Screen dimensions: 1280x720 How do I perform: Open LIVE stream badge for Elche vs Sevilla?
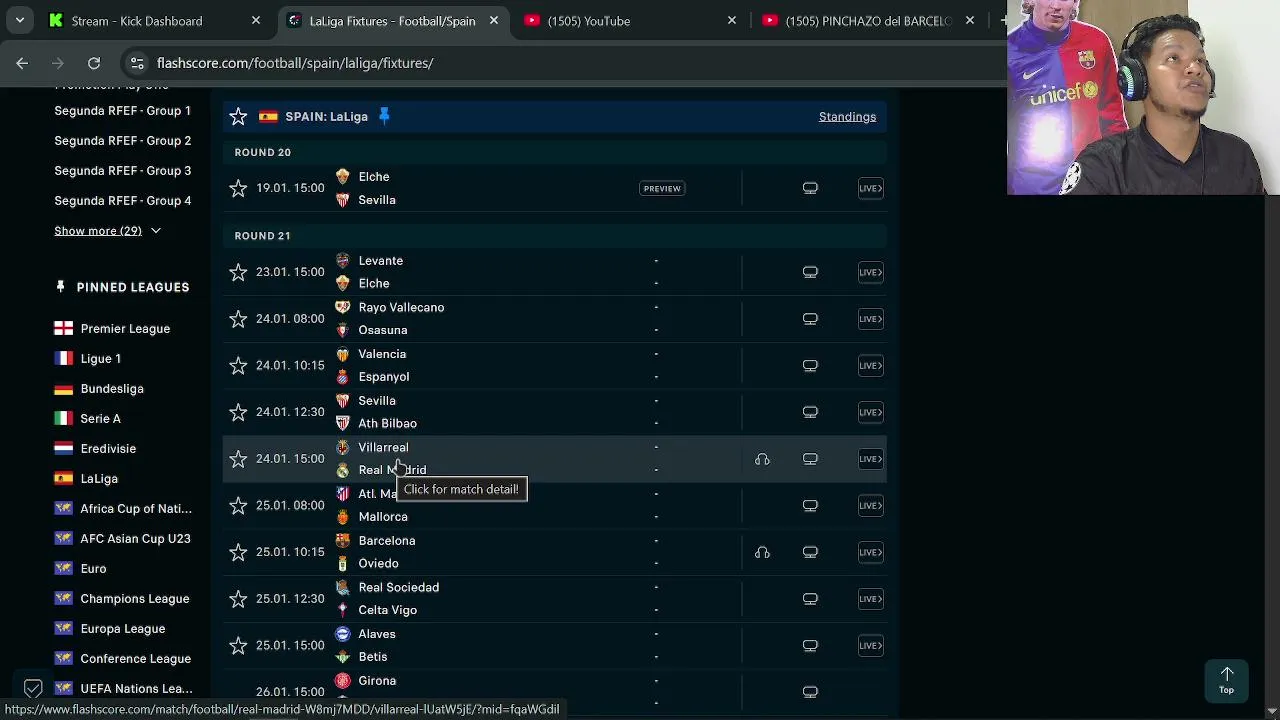click(x=870, y=188)
